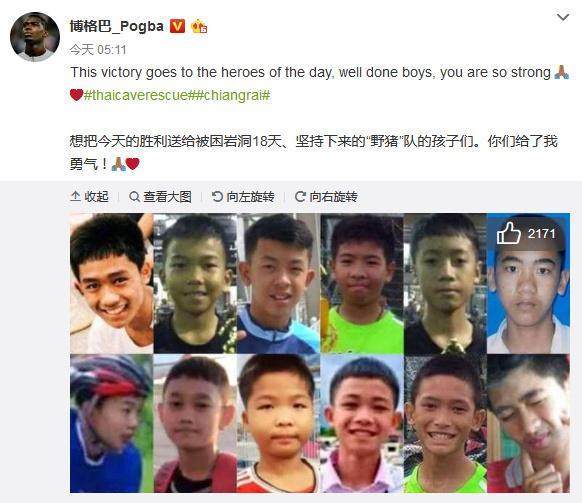Click the boy in red helmet photo
The width and height of the screenshot is (582, 503).
tap(111, 423)
